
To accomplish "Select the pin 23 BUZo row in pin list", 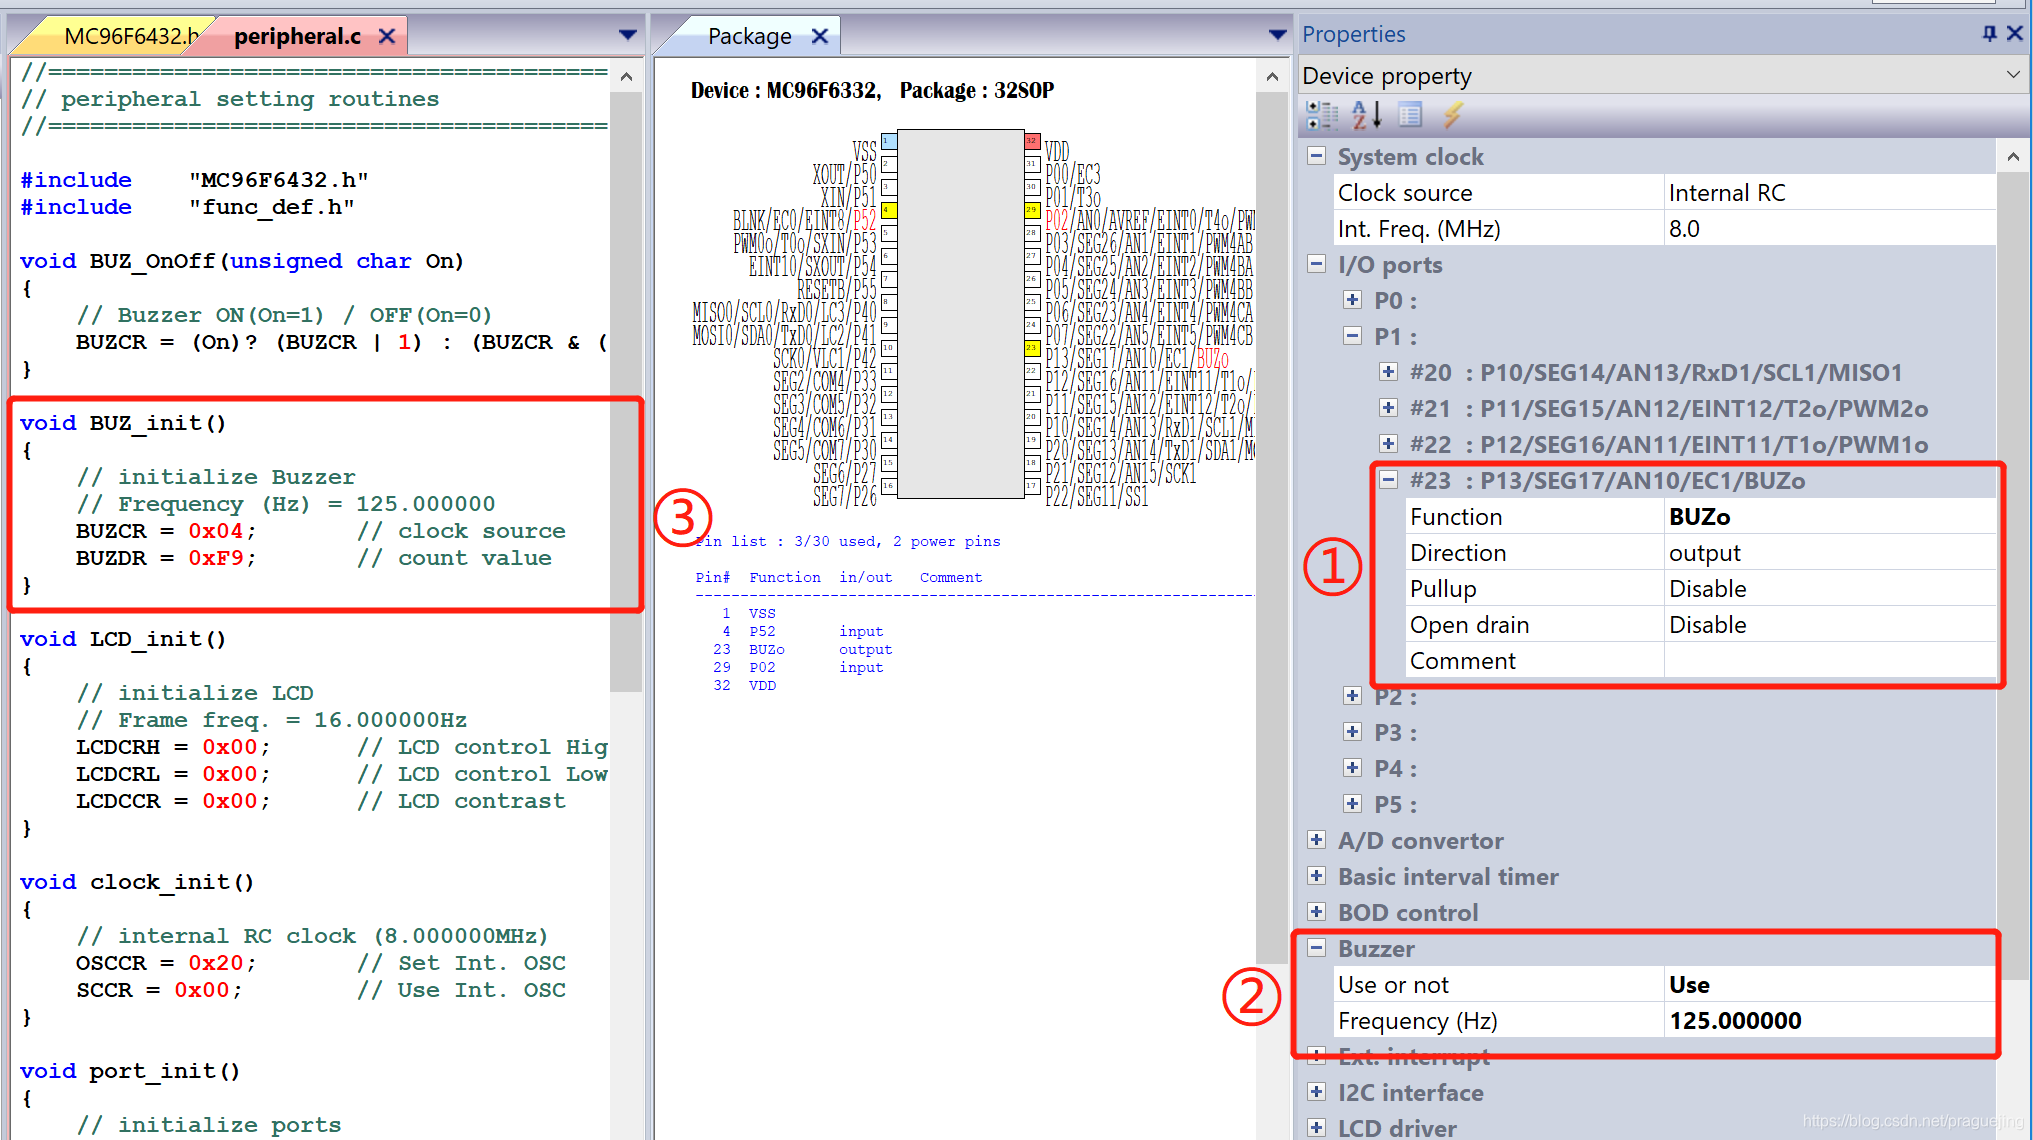I will tap(766, 649).
